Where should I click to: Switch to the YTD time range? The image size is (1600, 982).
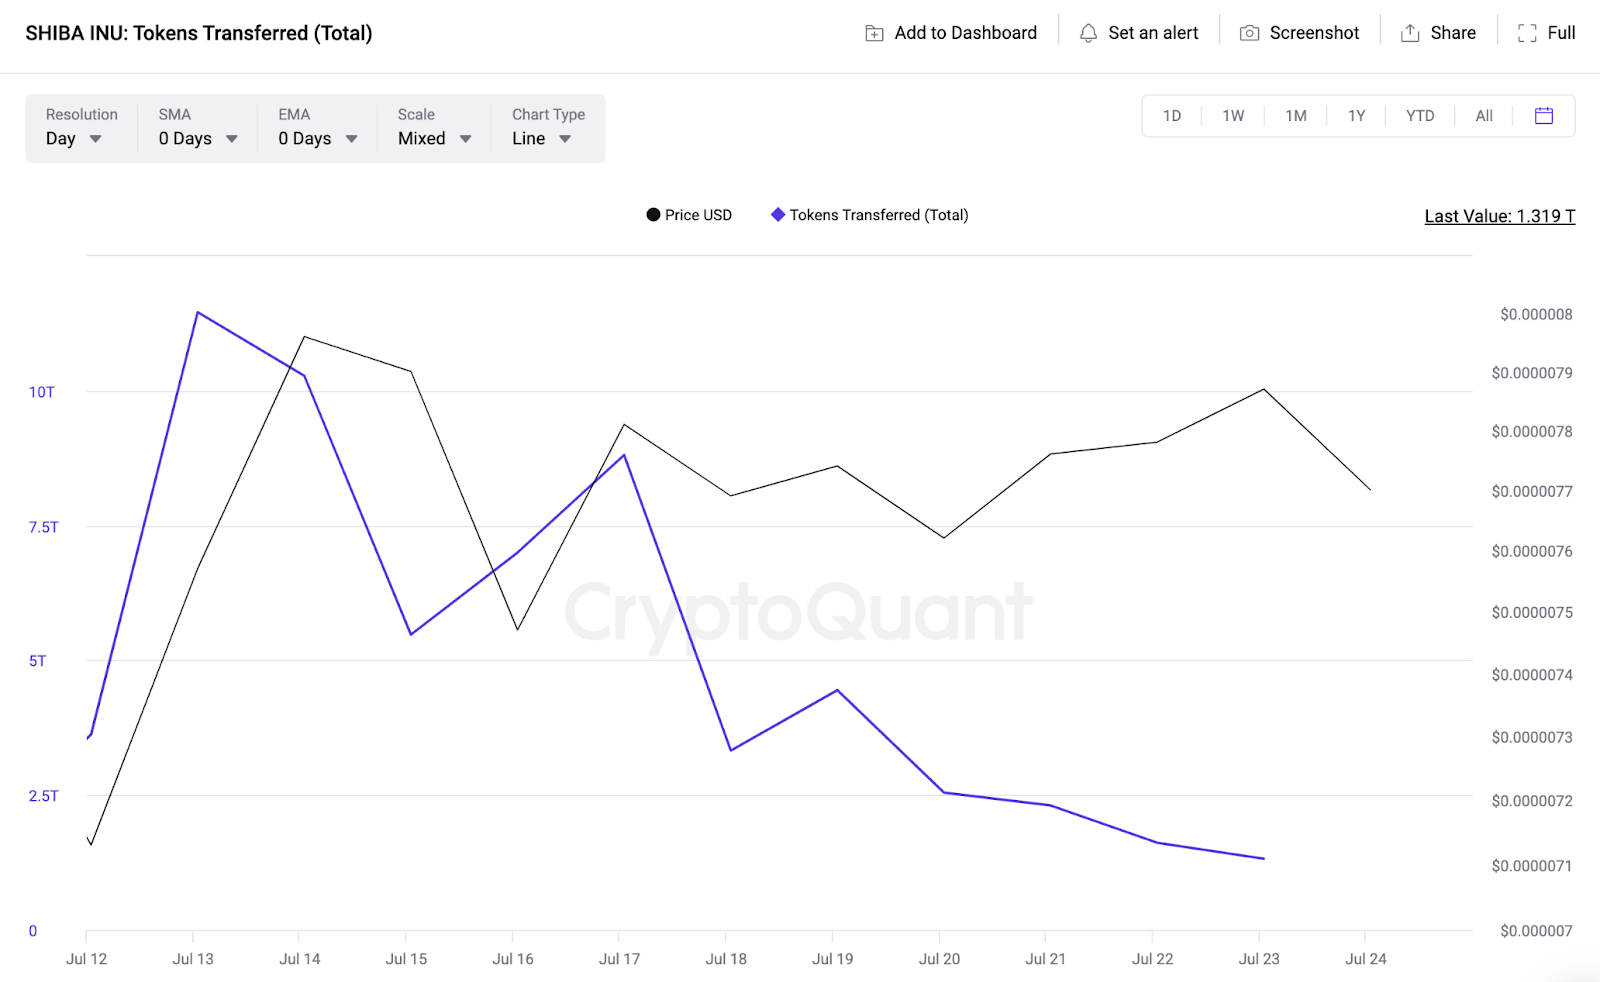coord(1420,116)
